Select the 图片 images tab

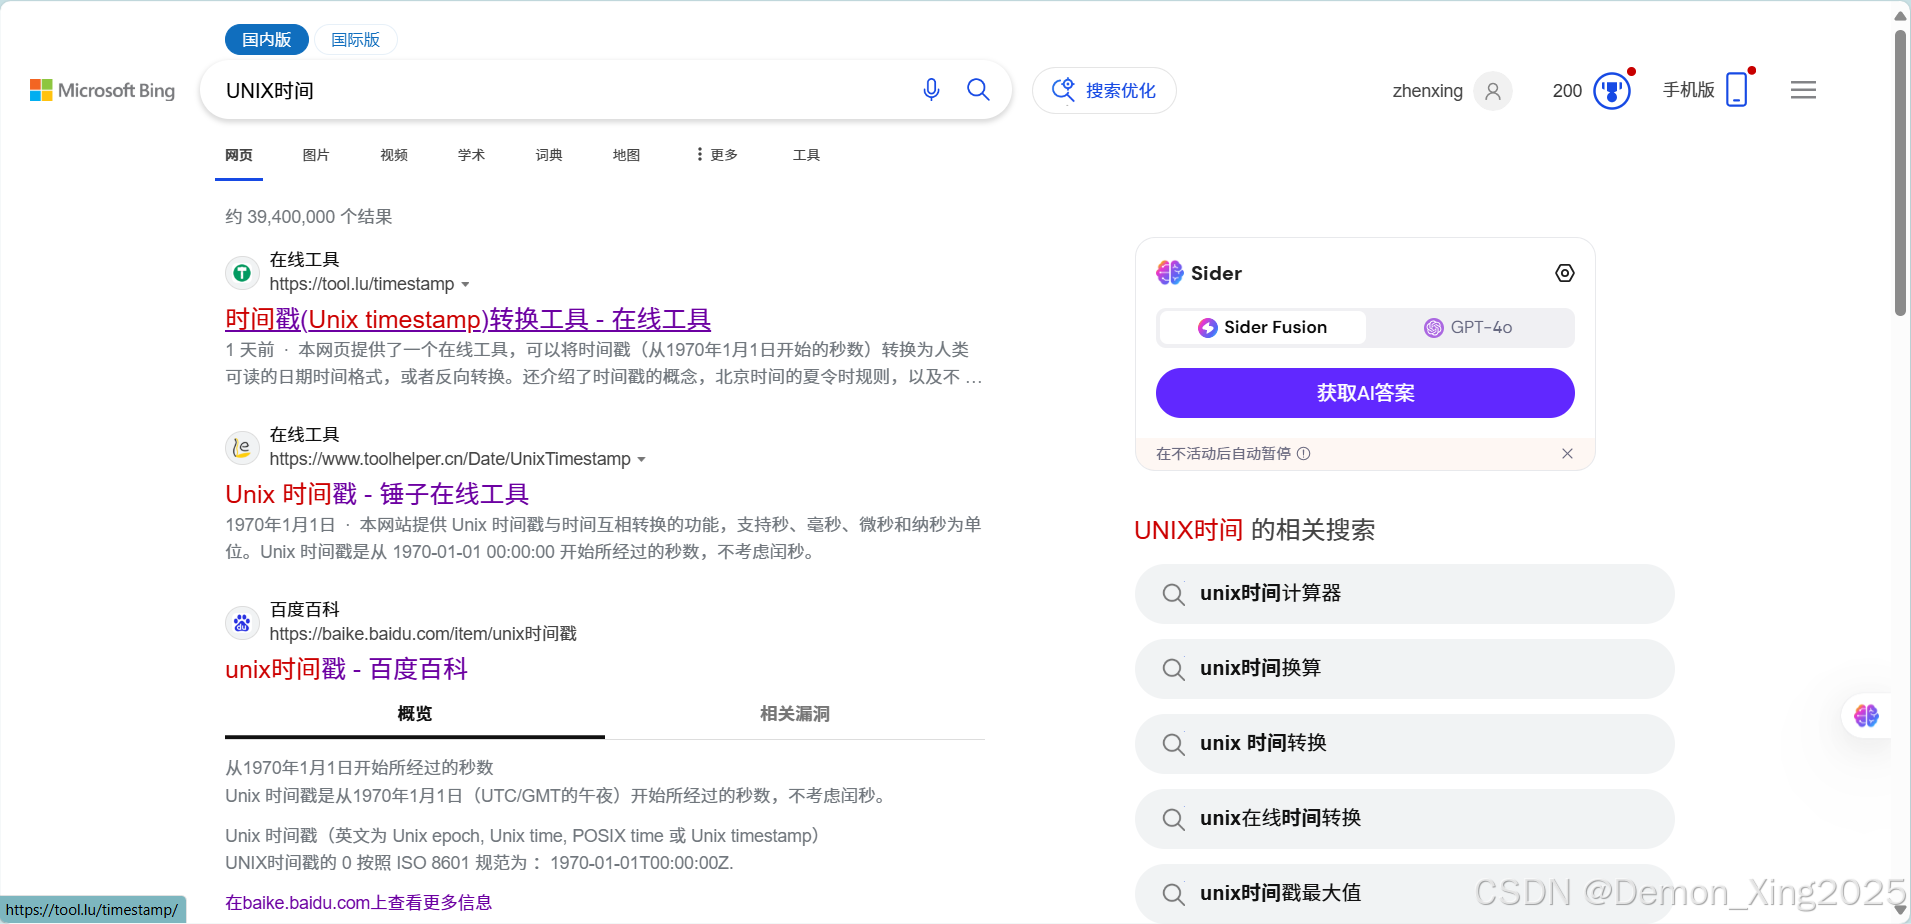point(316,155)
